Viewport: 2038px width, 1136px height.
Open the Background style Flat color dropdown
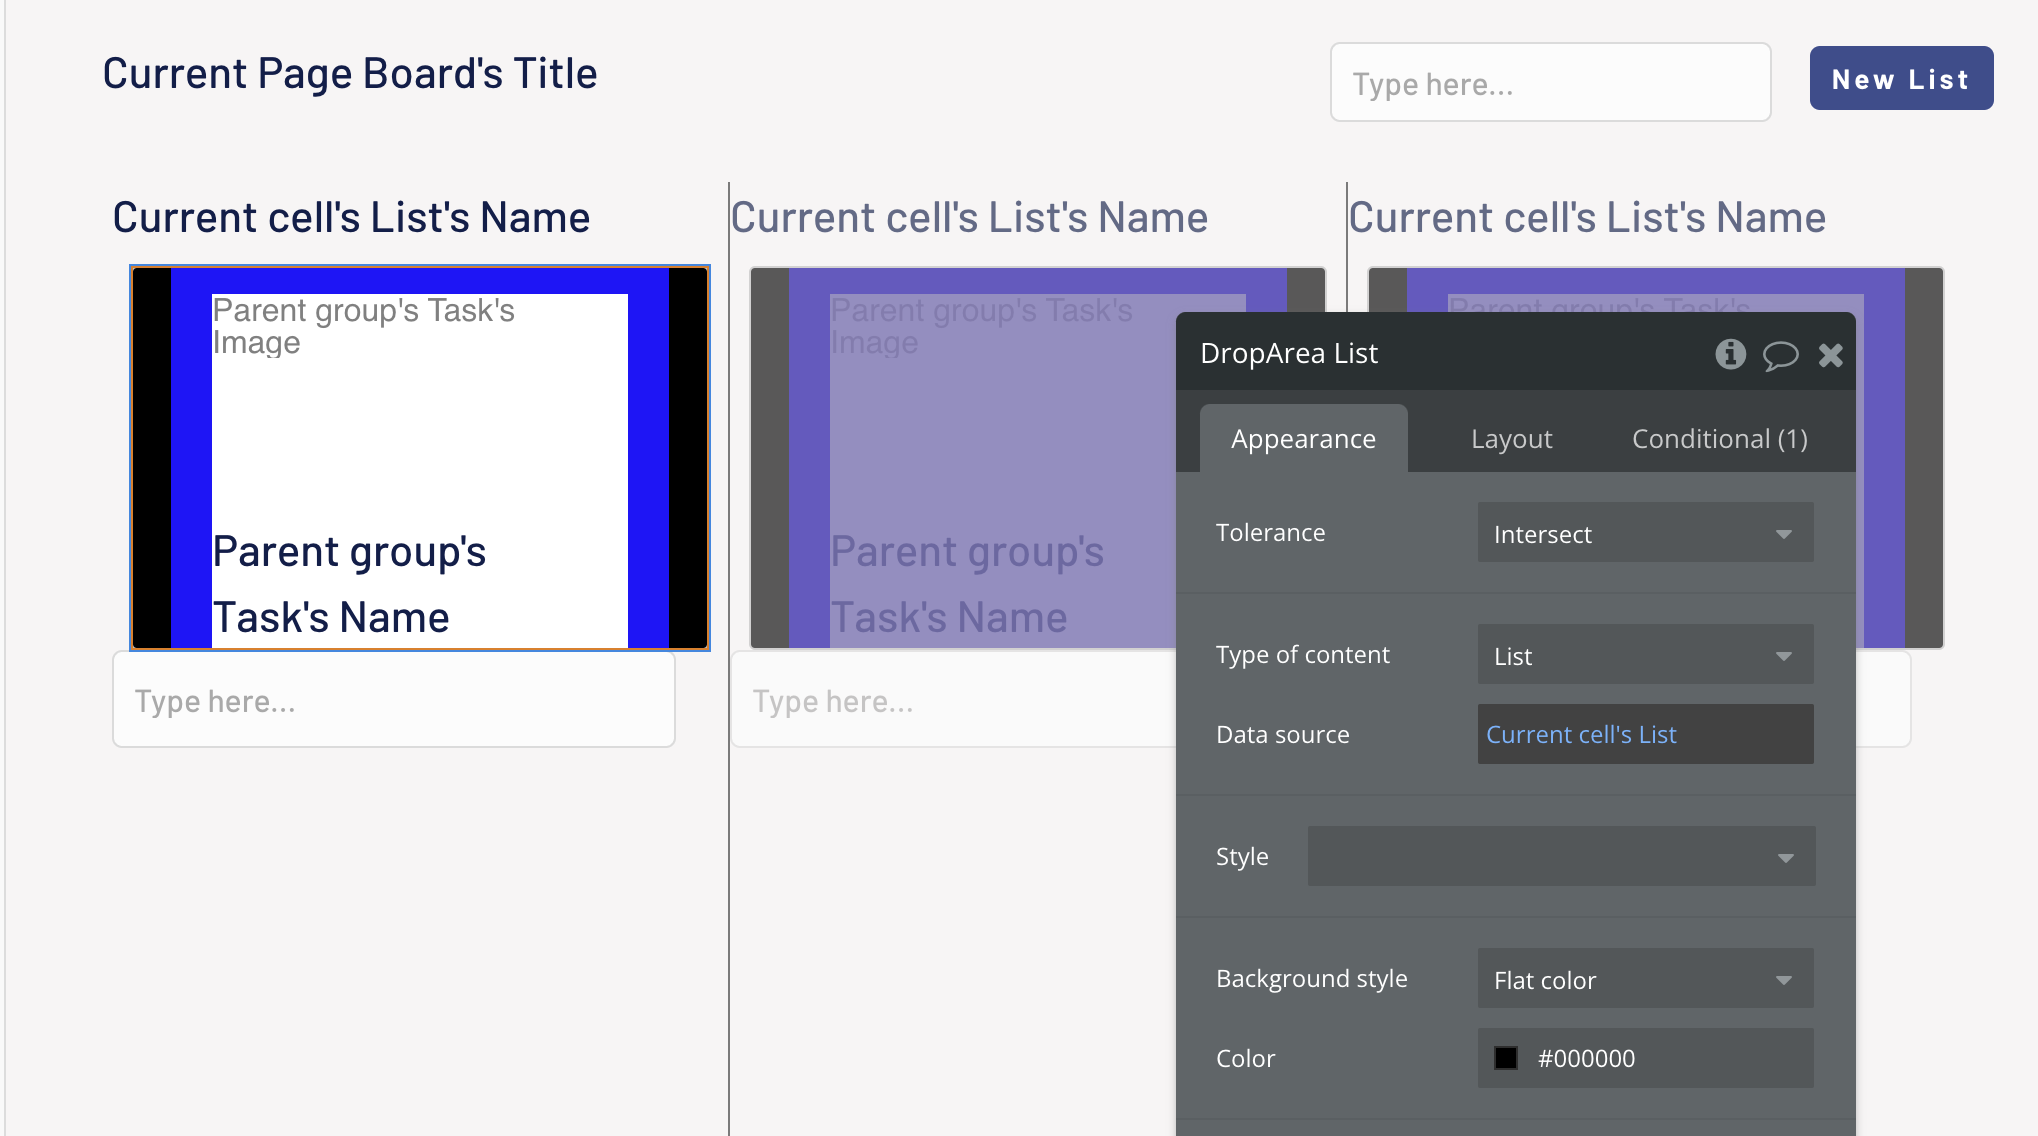(x=1645, y=979)
